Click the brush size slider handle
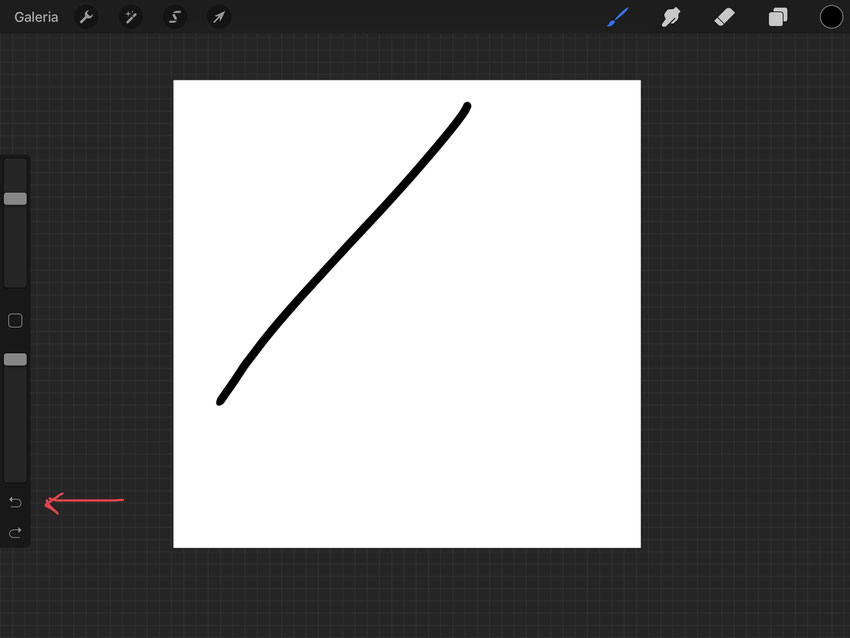Viewport: 850px width, 638px height. coord(15,199)
